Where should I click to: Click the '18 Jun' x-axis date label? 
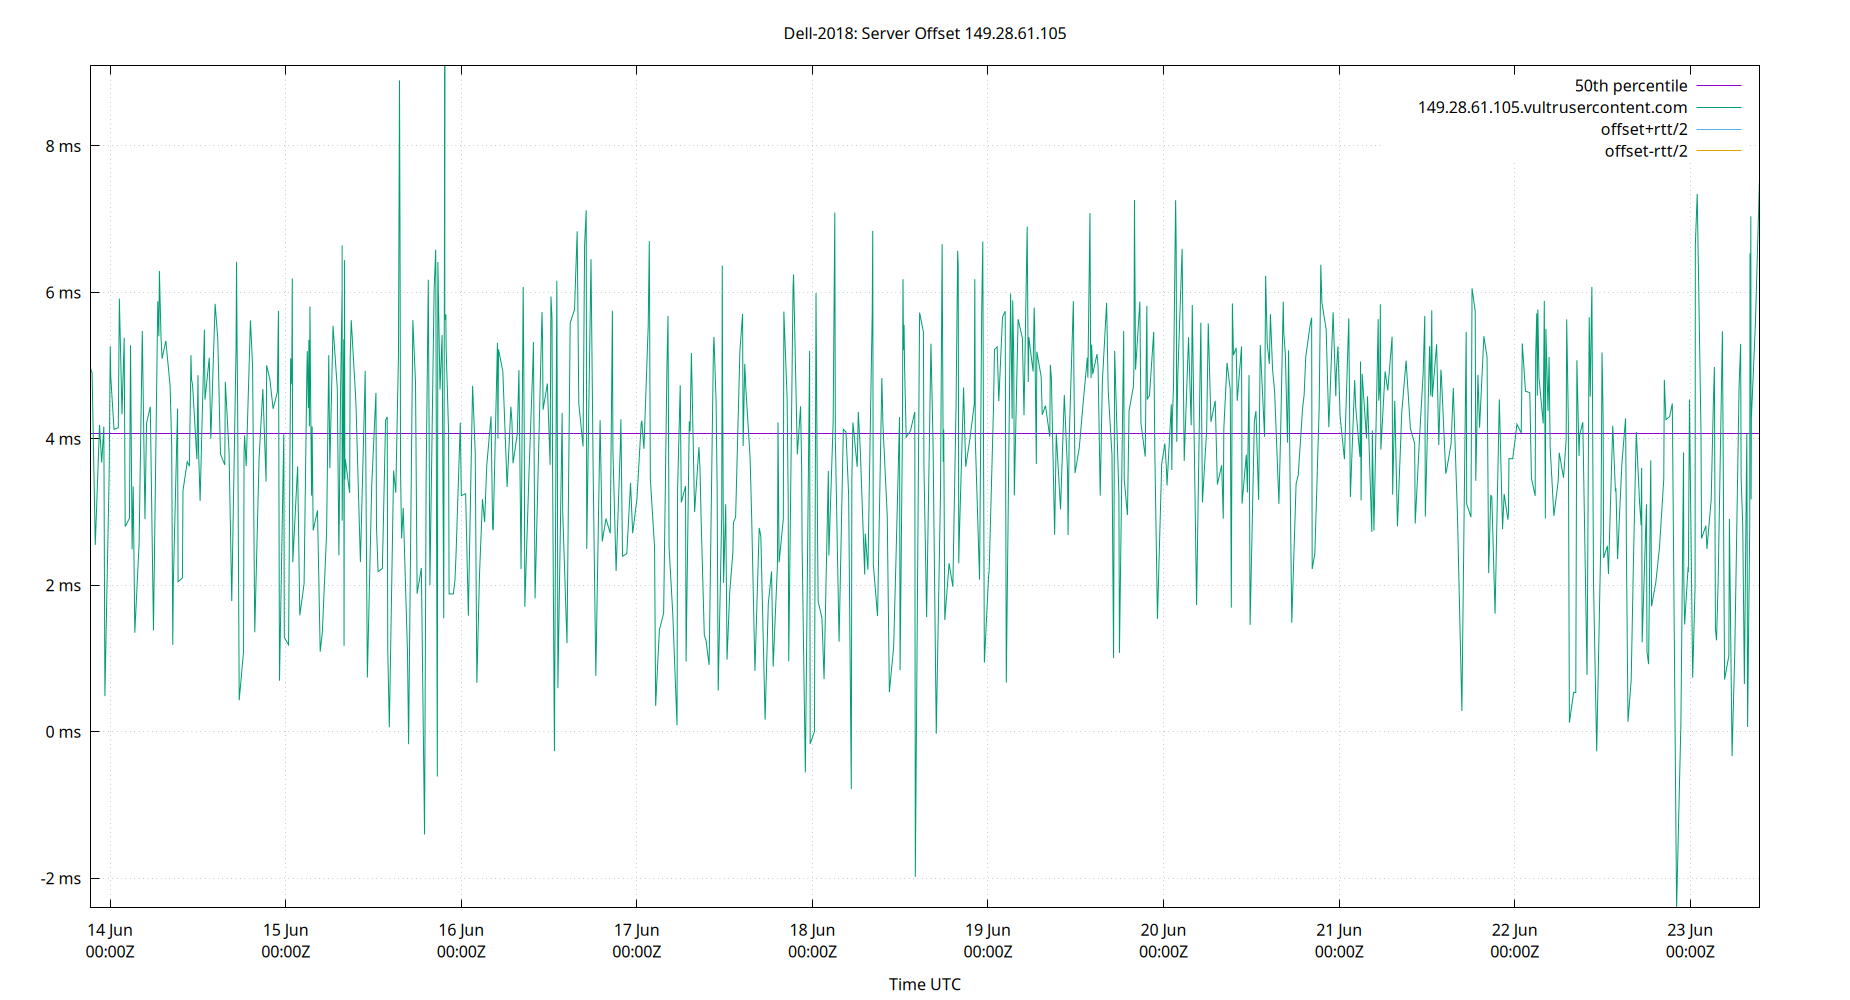click(812, 930)
